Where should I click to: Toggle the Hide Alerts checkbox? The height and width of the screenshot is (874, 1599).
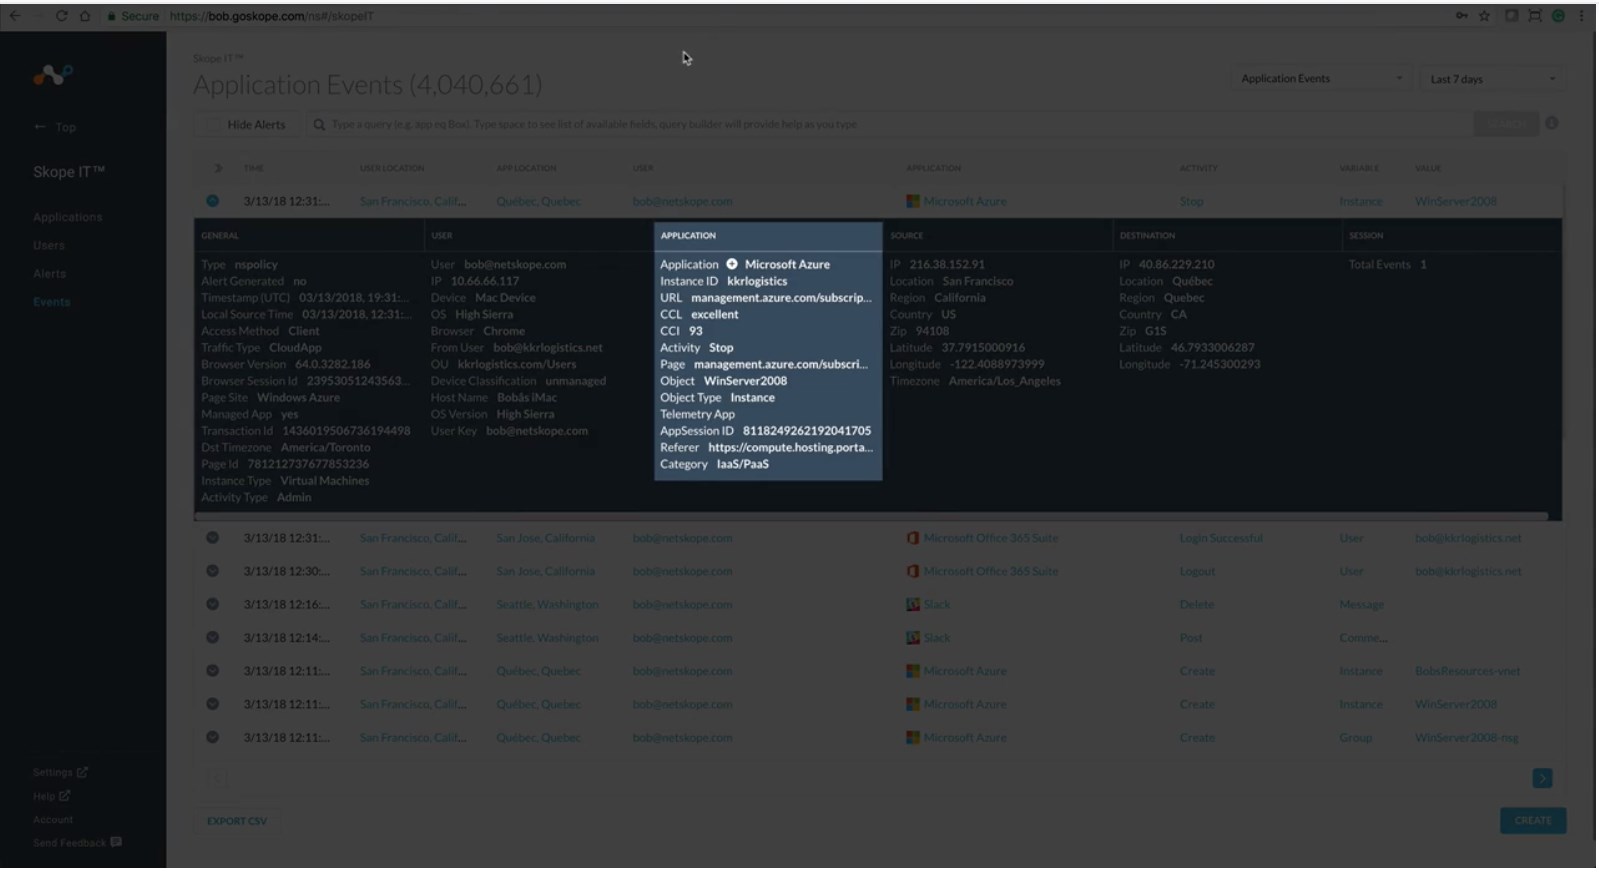[212, 124]
